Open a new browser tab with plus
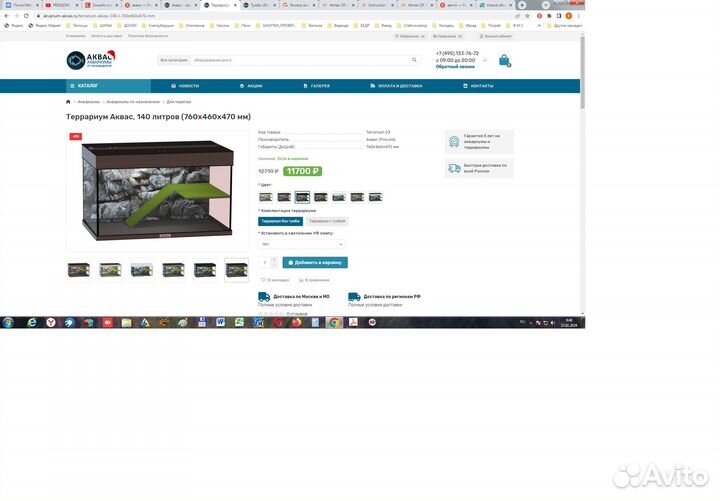The width and height of the screenshot is (720, 501). click(522, 5)
